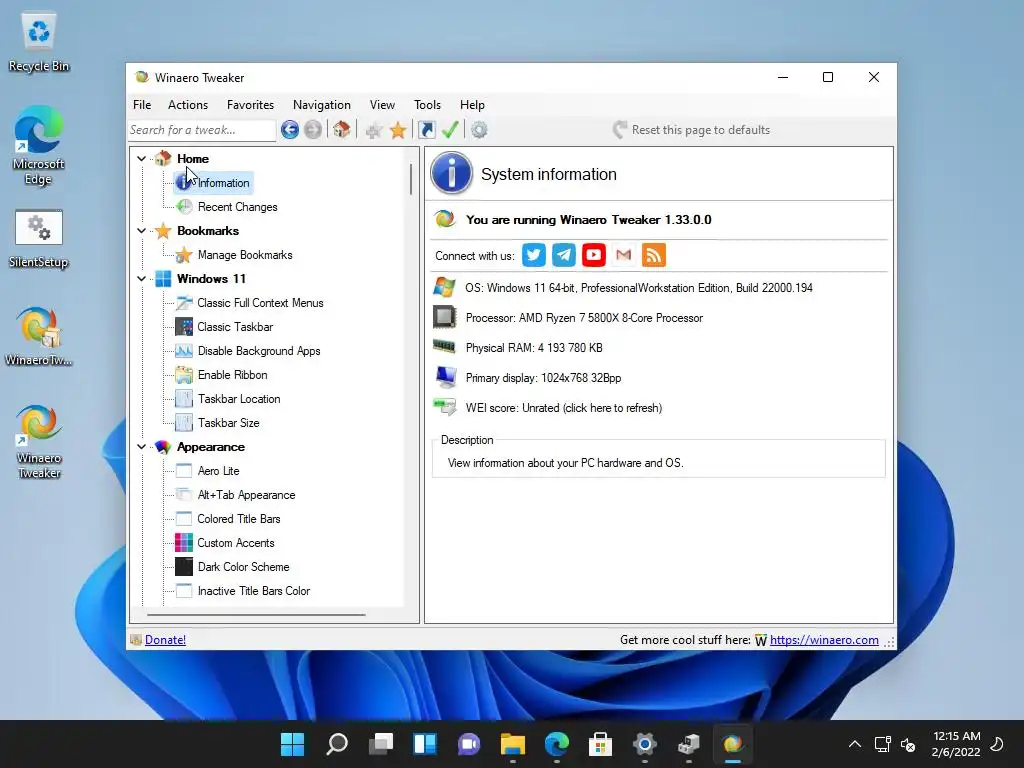
Task: Click the Search for a tweak field
Action: click(x=202, y=130)
